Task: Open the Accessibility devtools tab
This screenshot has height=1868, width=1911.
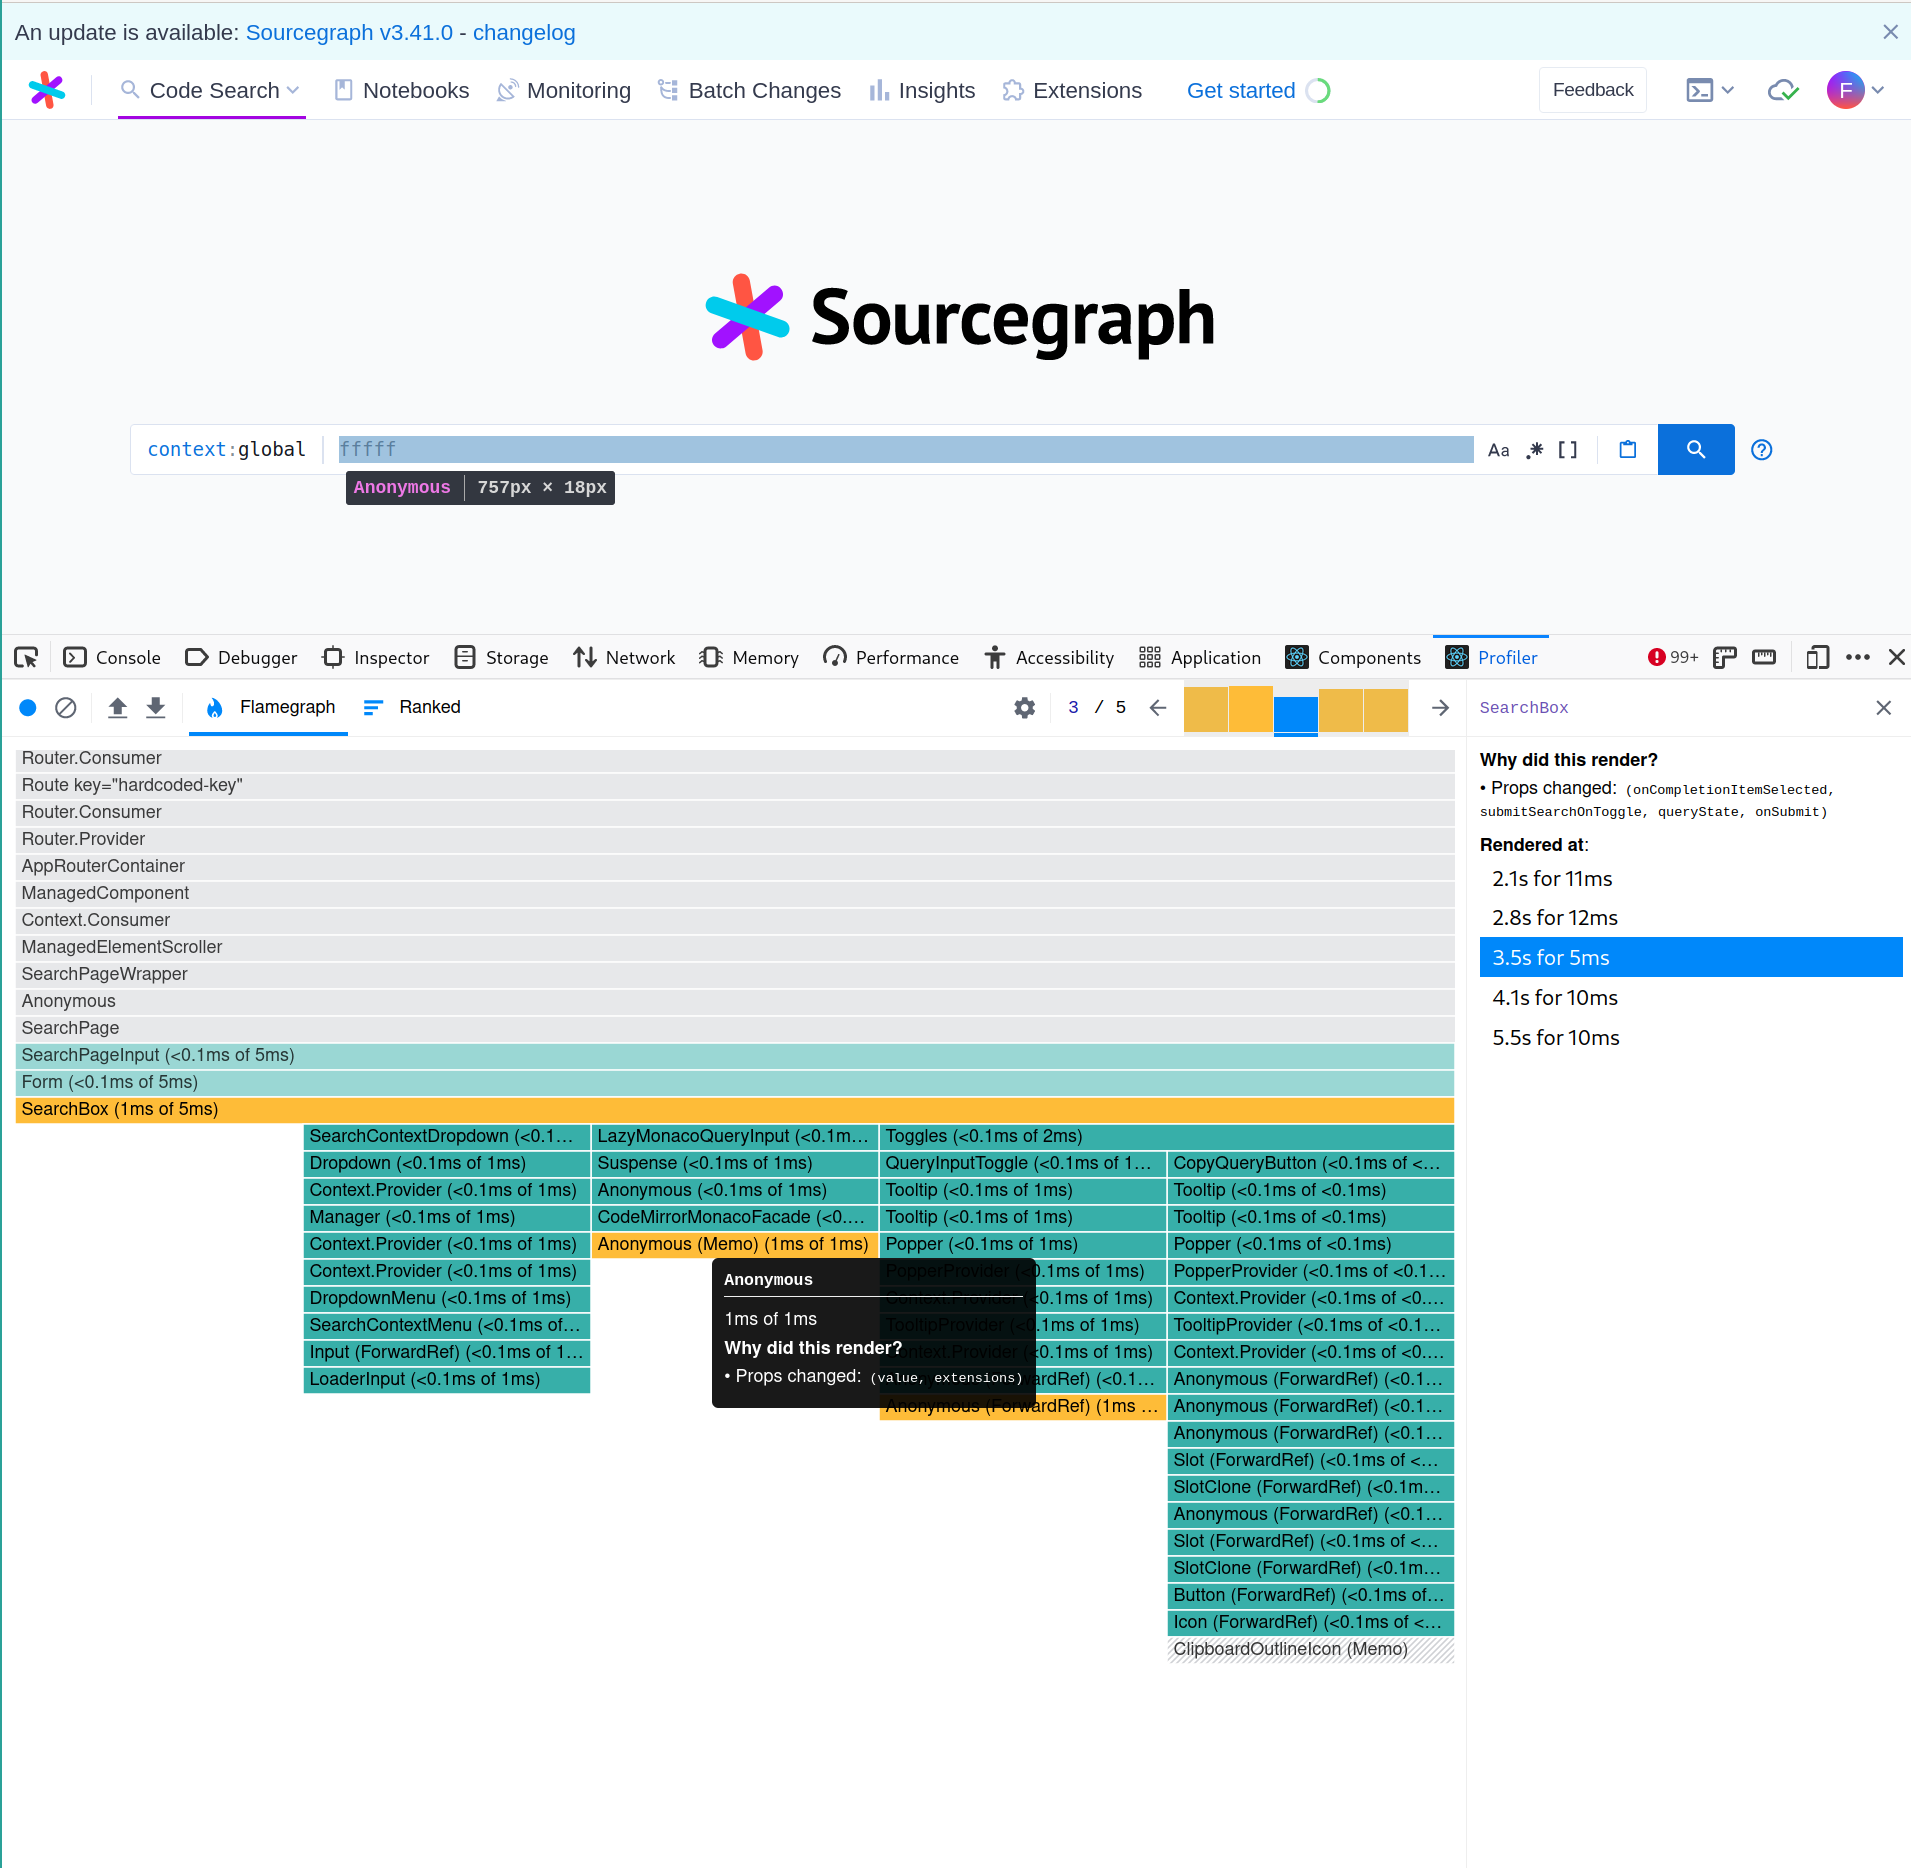Action: (1049, 657)
